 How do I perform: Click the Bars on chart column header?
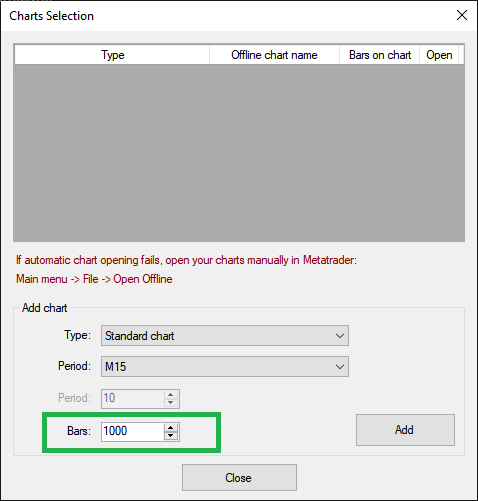tap(380, 55)
